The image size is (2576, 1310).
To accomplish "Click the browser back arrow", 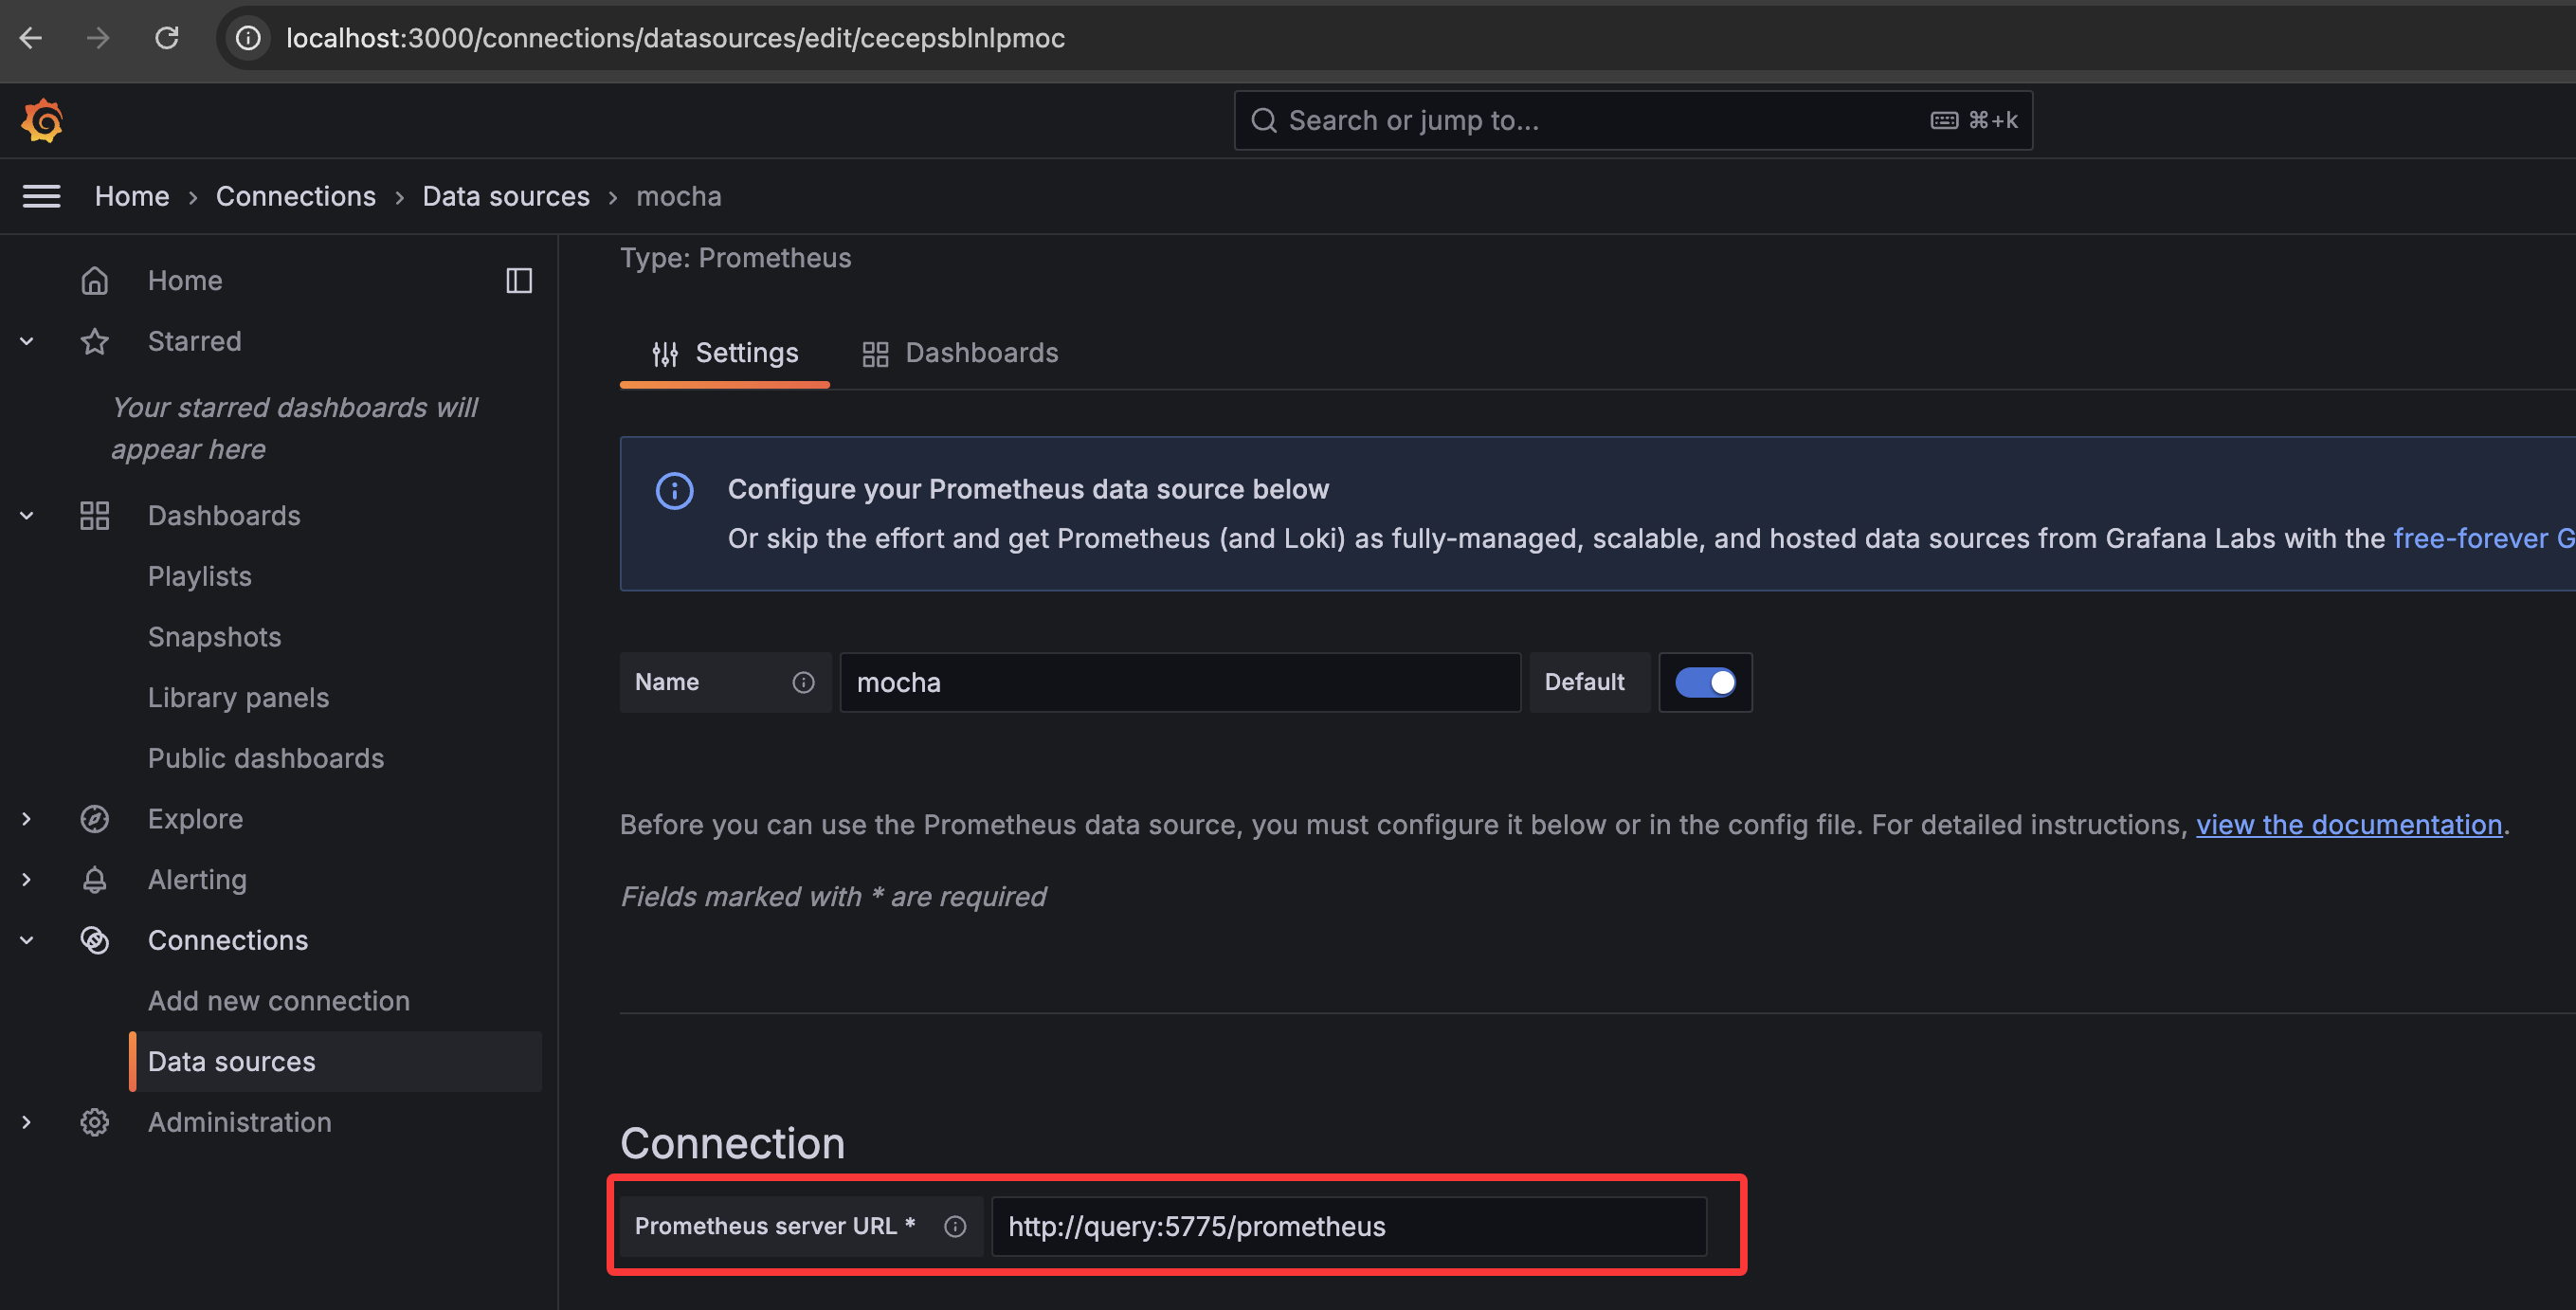I will (x=31, y=38).
